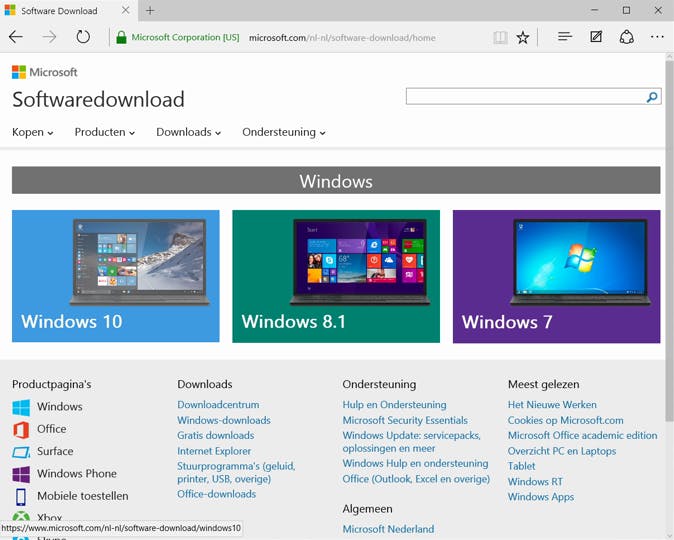Click the Share circle icon
This screenshot has width=674, height=540.
pos(626,37)
